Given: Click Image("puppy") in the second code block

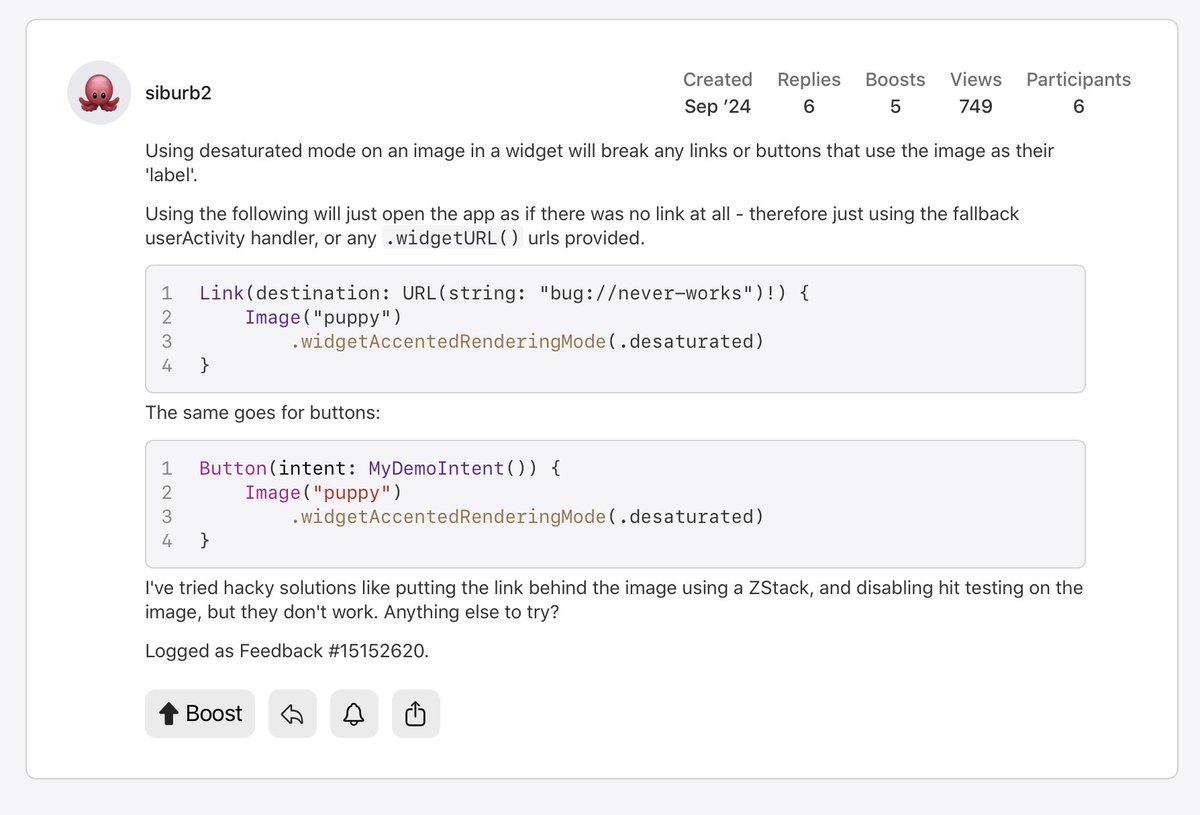Looking at the screenshot, I should (322, 492).
